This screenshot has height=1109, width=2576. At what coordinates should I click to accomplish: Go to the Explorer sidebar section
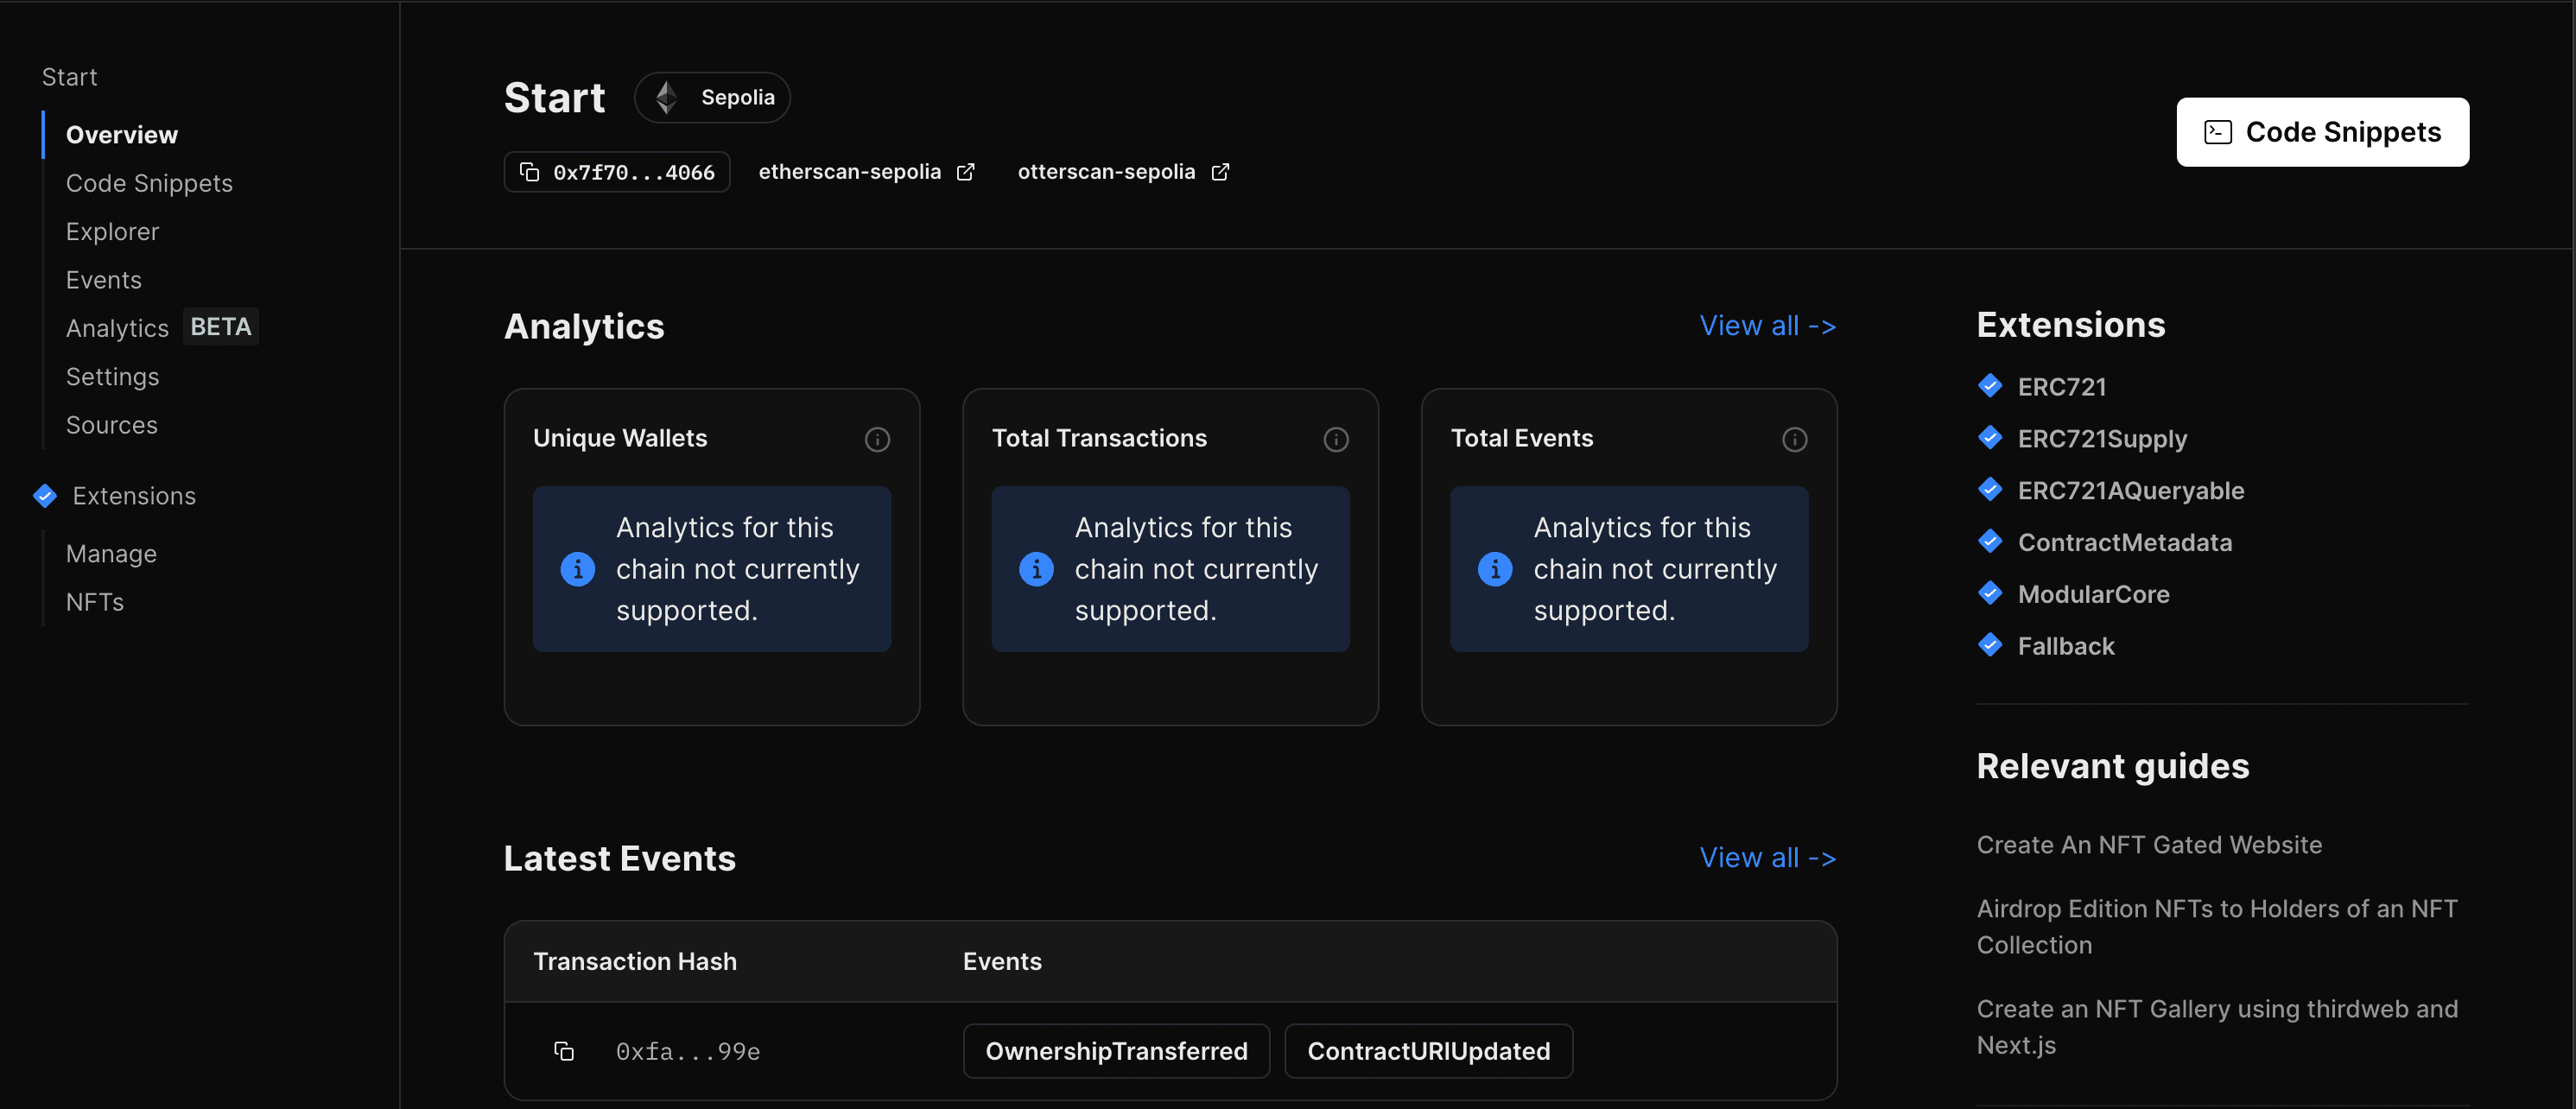pos(112,232)
